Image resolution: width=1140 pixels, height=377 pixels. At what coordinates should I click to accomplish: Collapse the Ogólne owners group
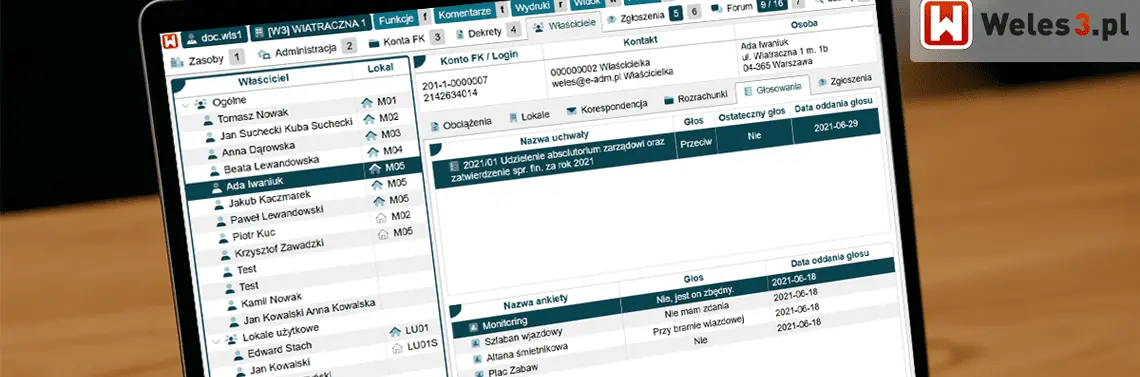coord(185,105)
